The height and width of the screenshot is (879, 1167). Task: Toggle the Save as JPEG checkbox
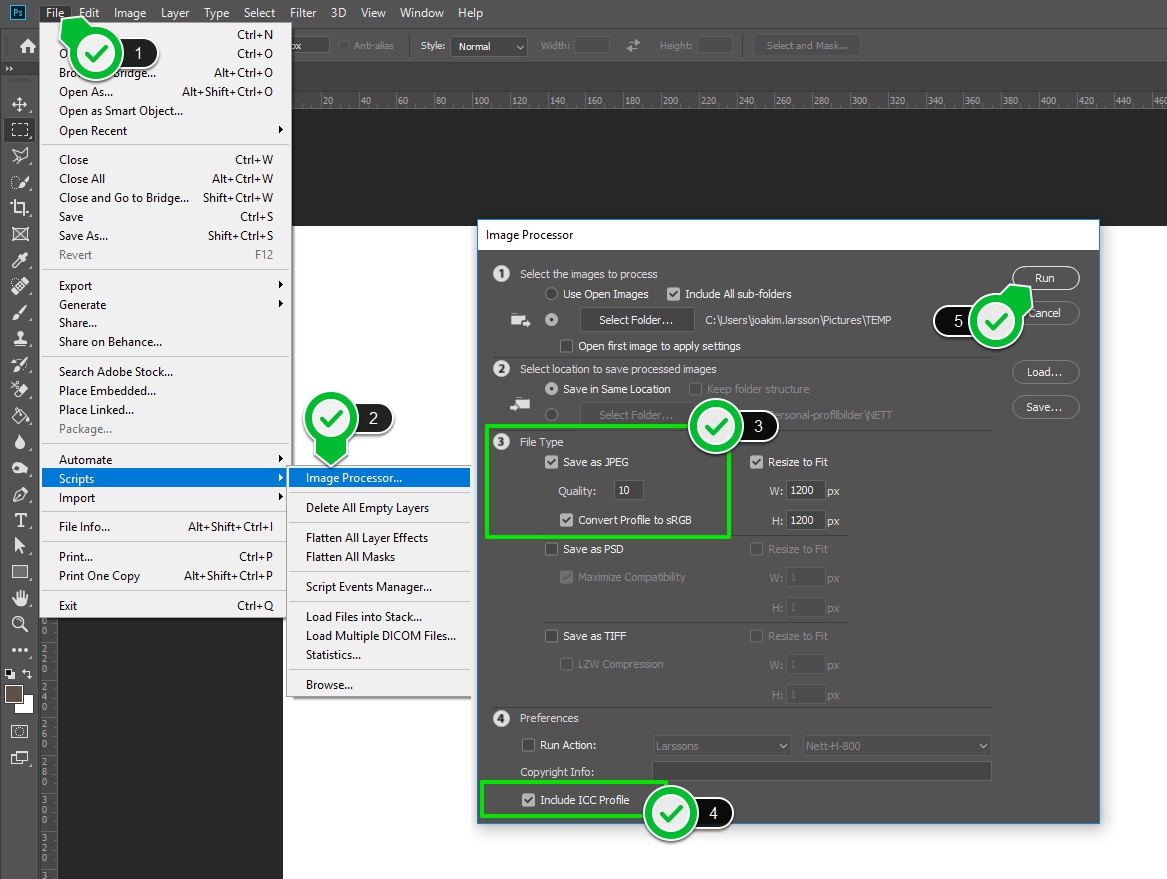pos(551,462)
